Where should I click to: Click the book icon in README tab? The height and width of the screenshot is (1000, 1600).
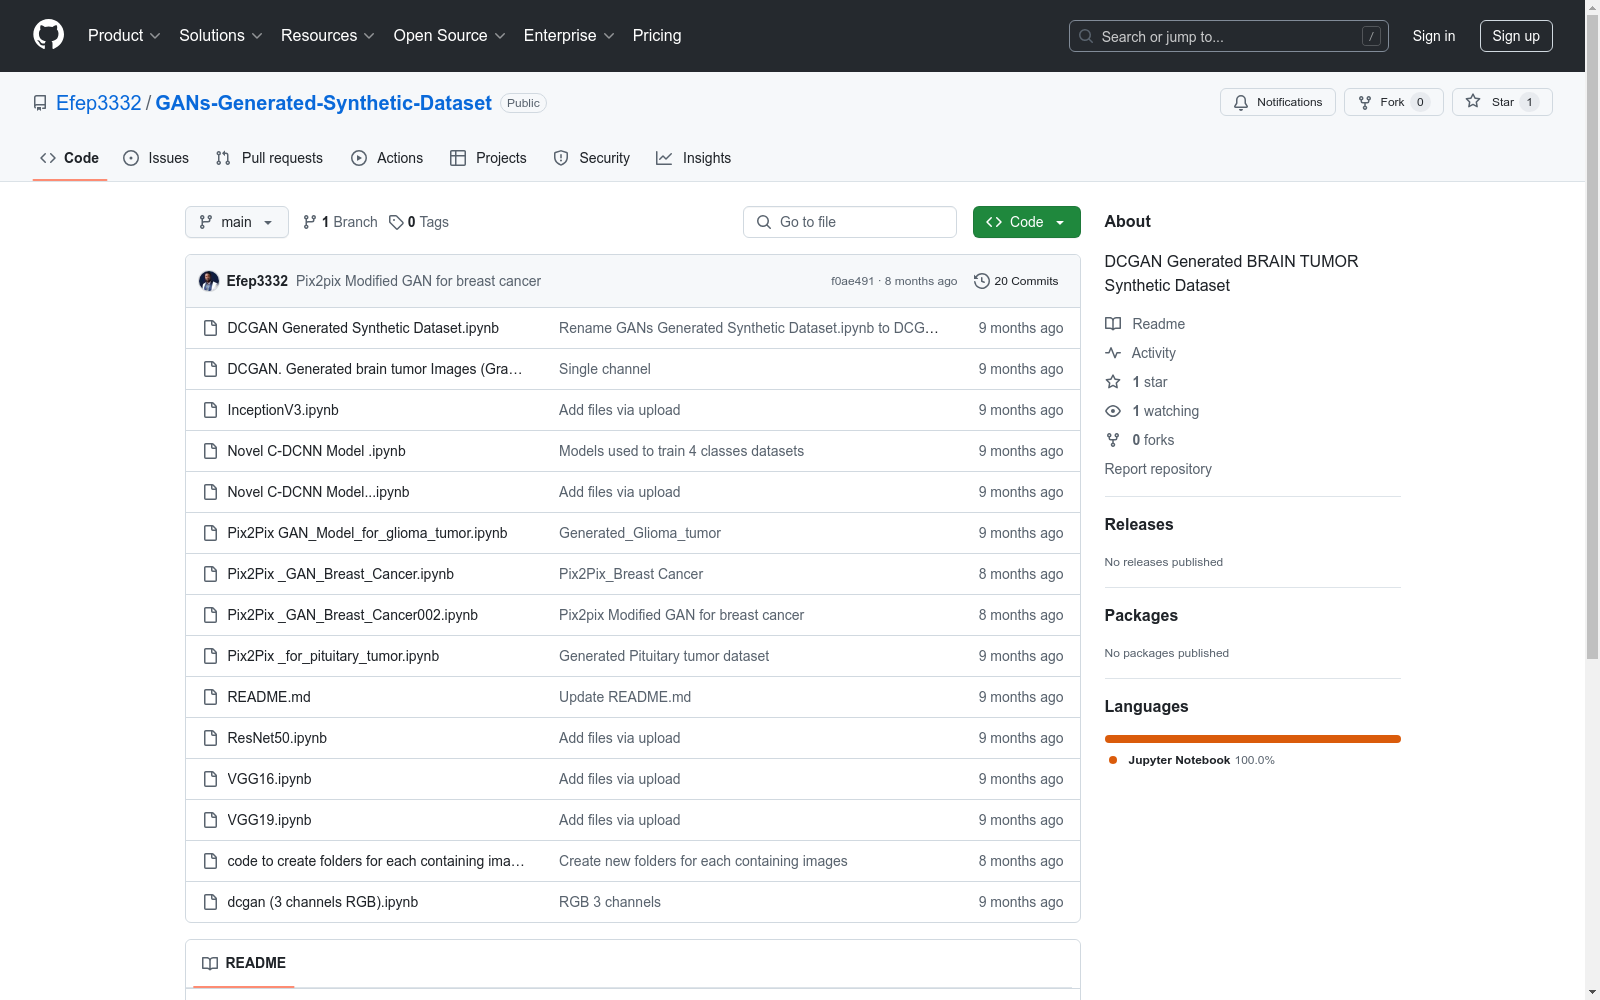[210, 963]
